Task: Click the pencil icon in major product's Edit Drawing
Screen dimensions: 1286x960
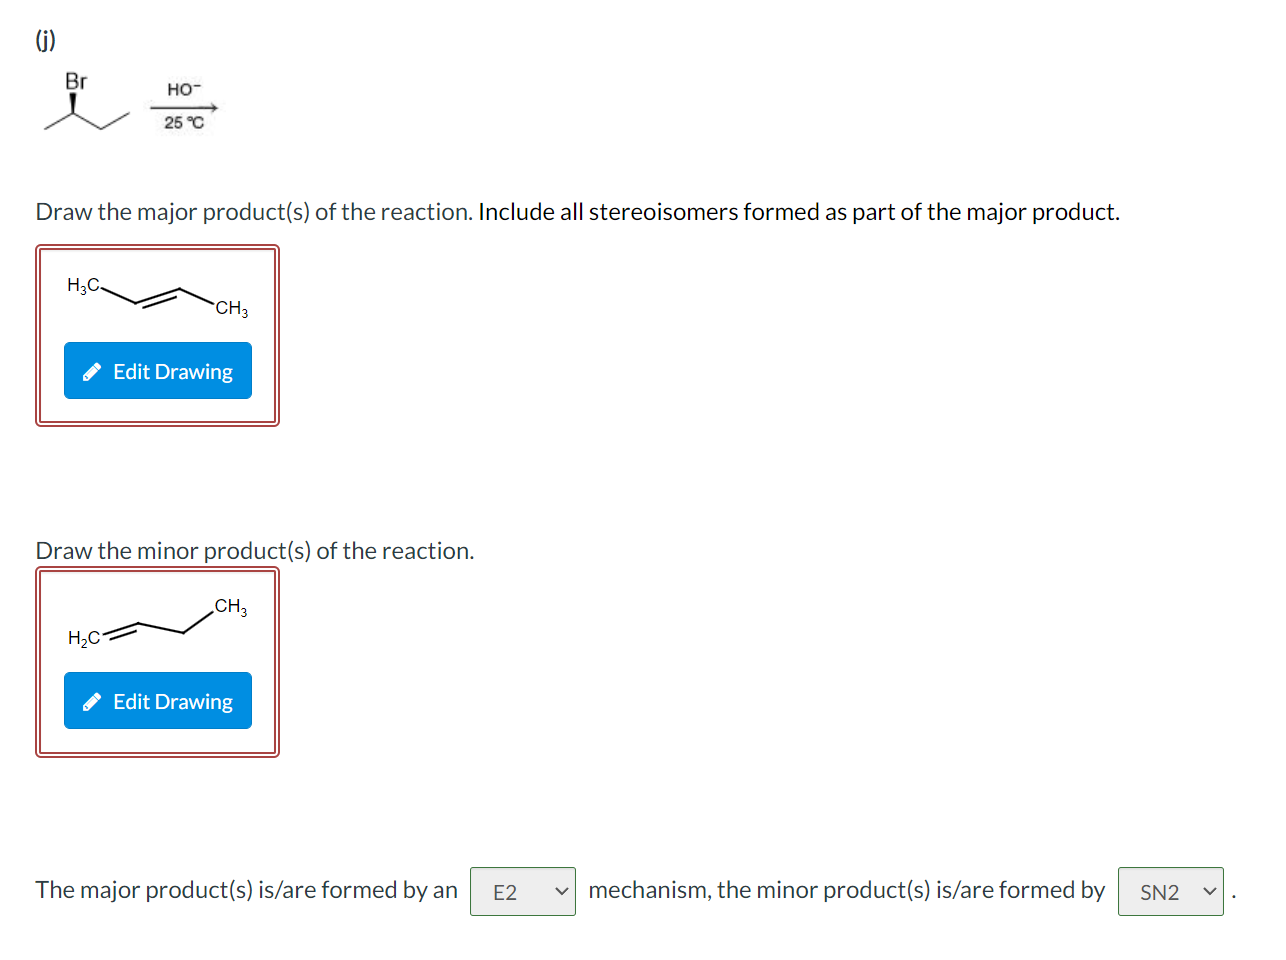Action: coord(92,372)
